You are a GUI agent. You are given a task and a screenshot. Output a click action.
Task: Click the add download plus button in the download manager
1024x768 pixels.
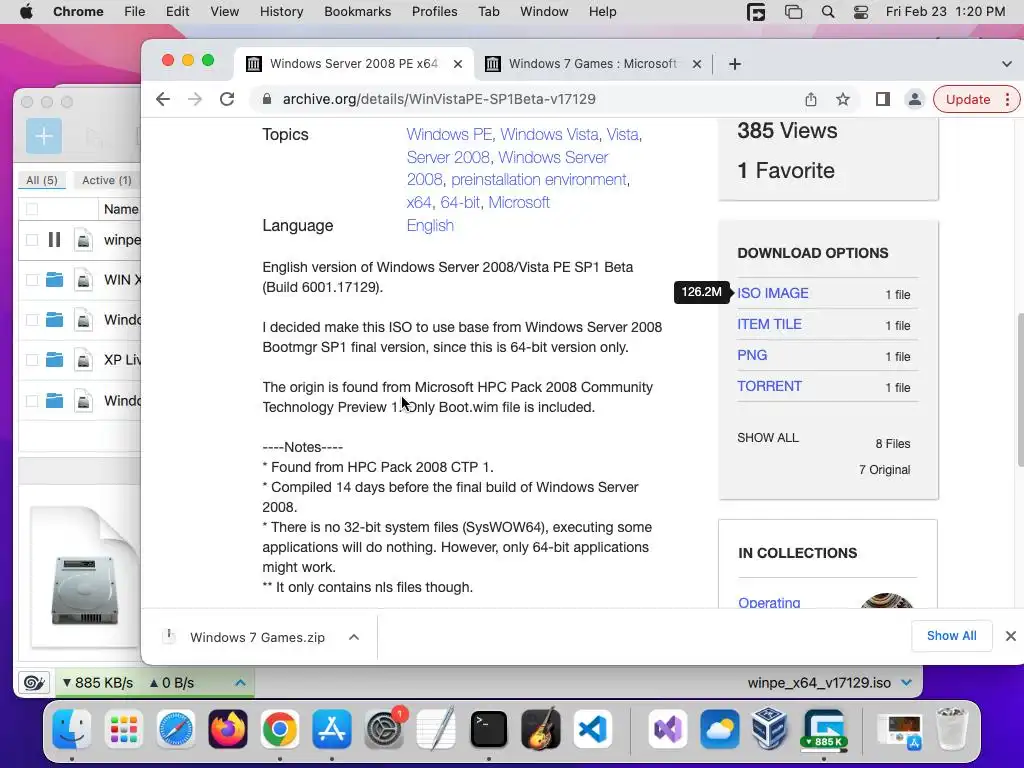[44, 136]
